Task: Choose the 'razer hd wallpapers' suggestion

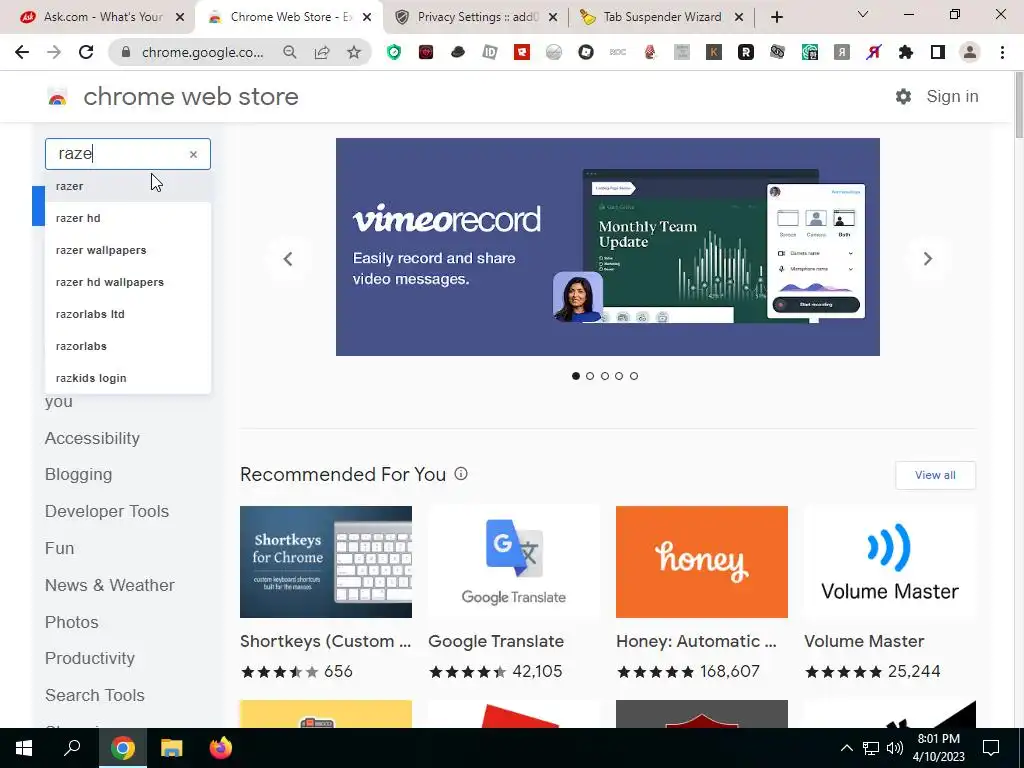Action: (x=128, y=282)
